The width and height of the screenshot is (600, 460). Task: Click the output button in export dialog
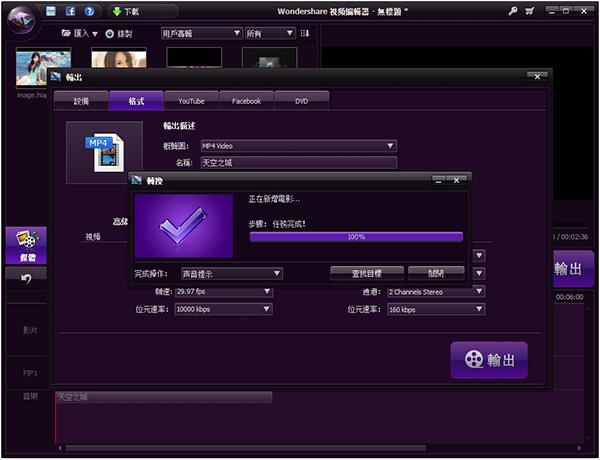point(489,360)
